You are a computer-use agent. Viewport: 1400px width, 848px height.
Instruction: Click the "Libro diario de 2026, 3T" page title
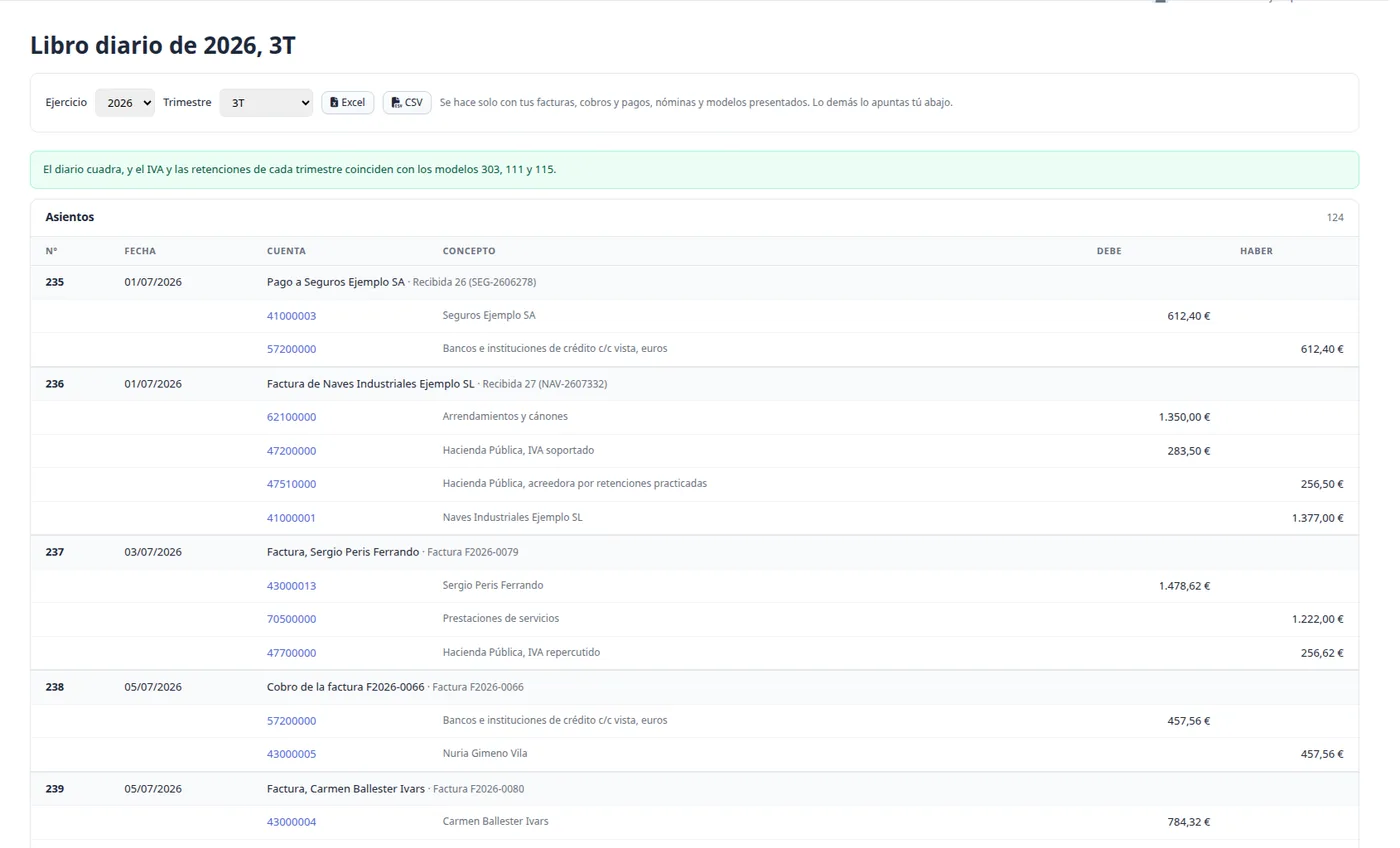pyautogui.click(x=163, y=45)
